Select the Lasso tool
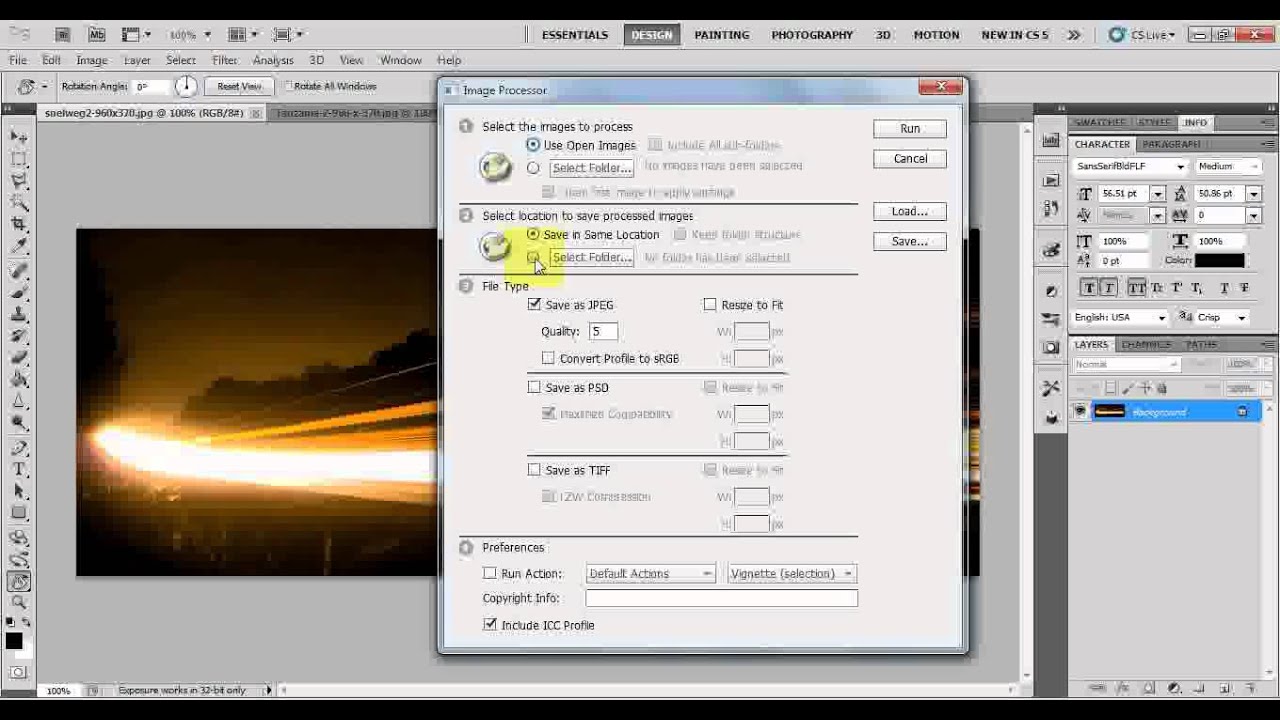 [x=18, y=180]
